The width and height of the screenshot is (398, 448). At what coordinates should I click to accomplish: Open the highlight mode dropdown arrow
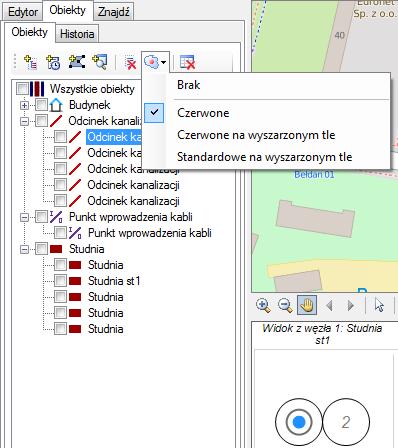163,62
